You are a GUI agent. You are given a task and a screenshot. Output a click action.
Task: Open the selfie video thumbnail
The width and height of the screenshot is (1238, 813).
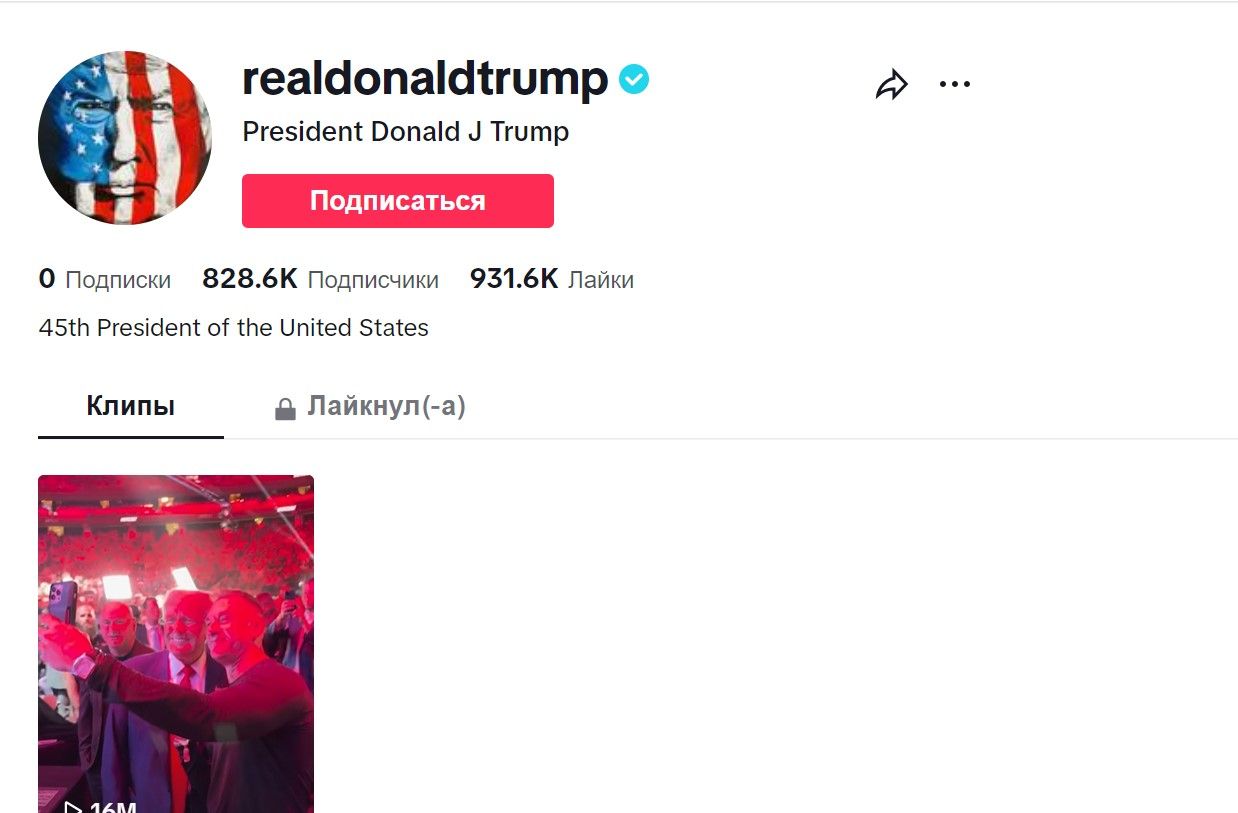[176, 640]
